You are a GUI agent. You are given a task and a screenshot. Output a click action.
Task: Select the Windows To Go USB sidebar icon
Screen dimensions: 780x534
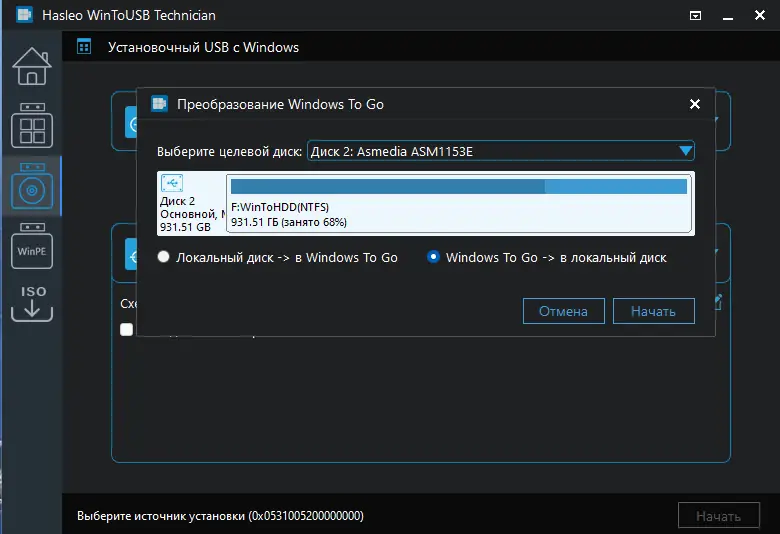point(32,125)
